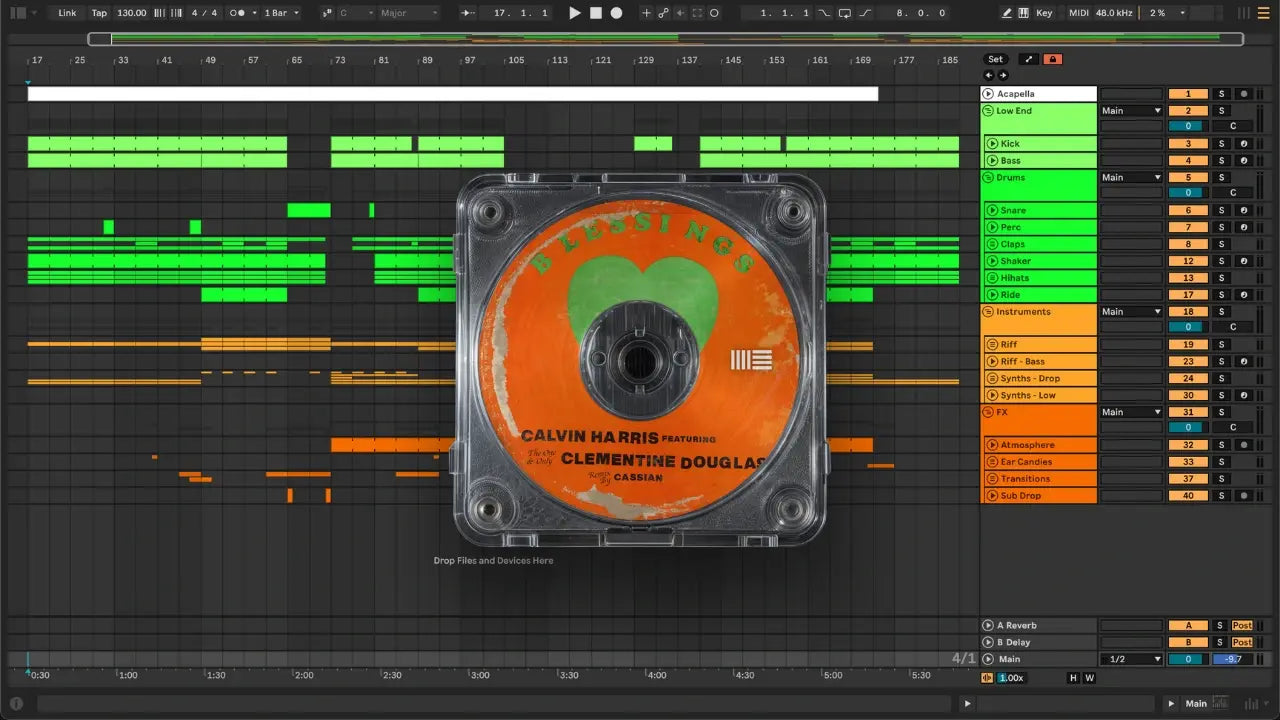Click the Stop button in transport

[595, 13]
